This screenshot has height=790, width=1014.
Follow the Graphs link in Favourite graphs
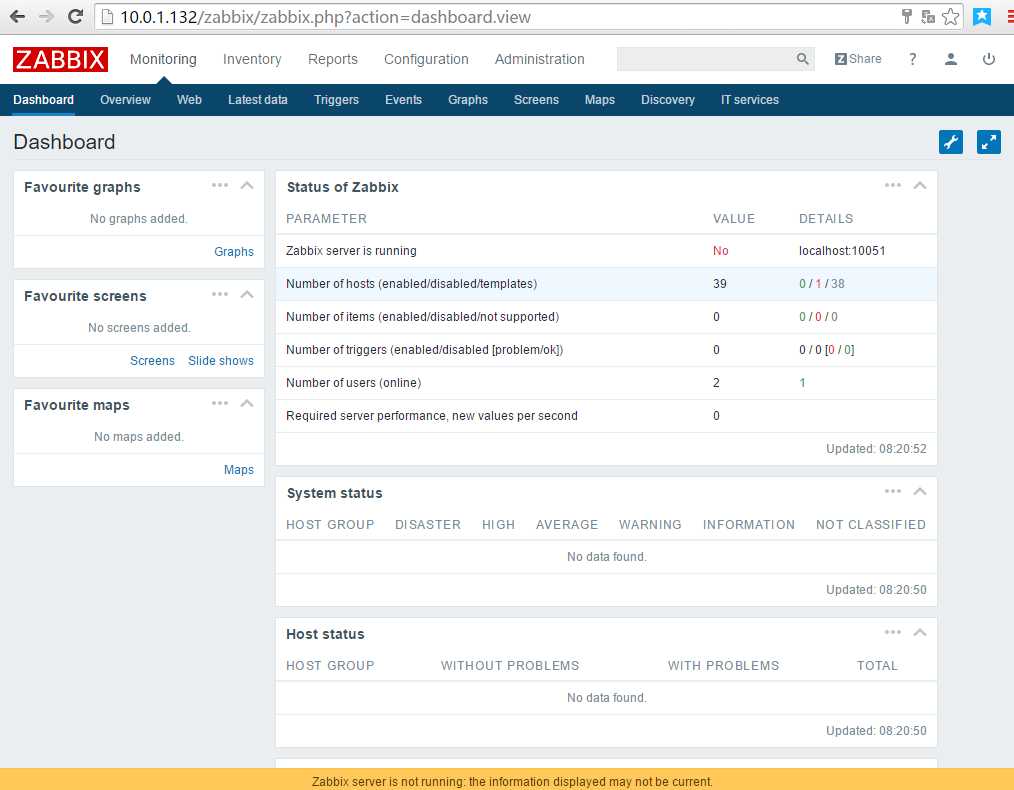point(233,251)
